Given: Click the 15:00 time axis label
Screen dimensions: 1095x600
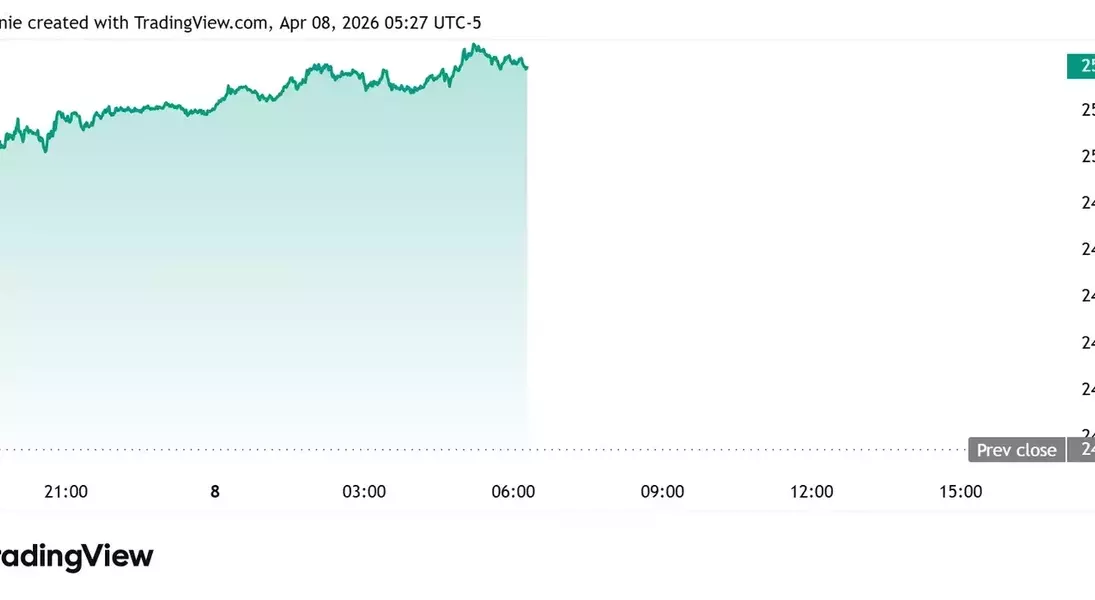Looking at the screenshot, I should pyautogui.click(x=960, y=491).
